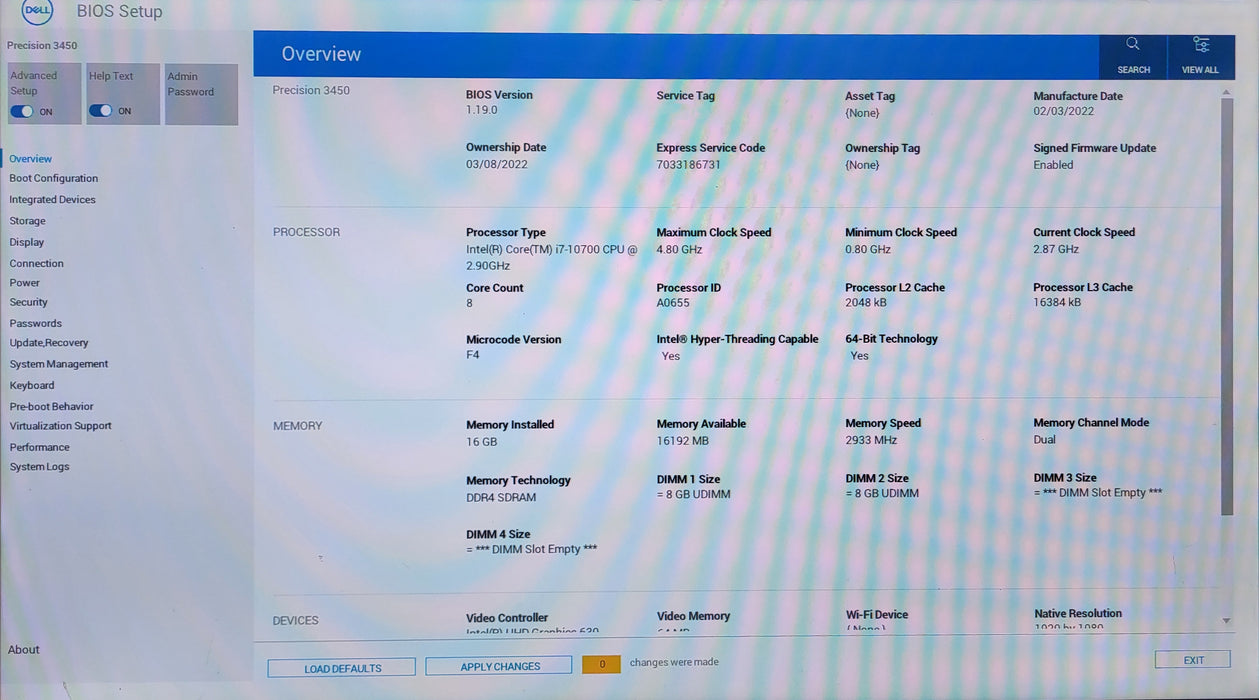Viewport: 1259px width, 700px height.
Task: Click the About link
Action: 24,650
